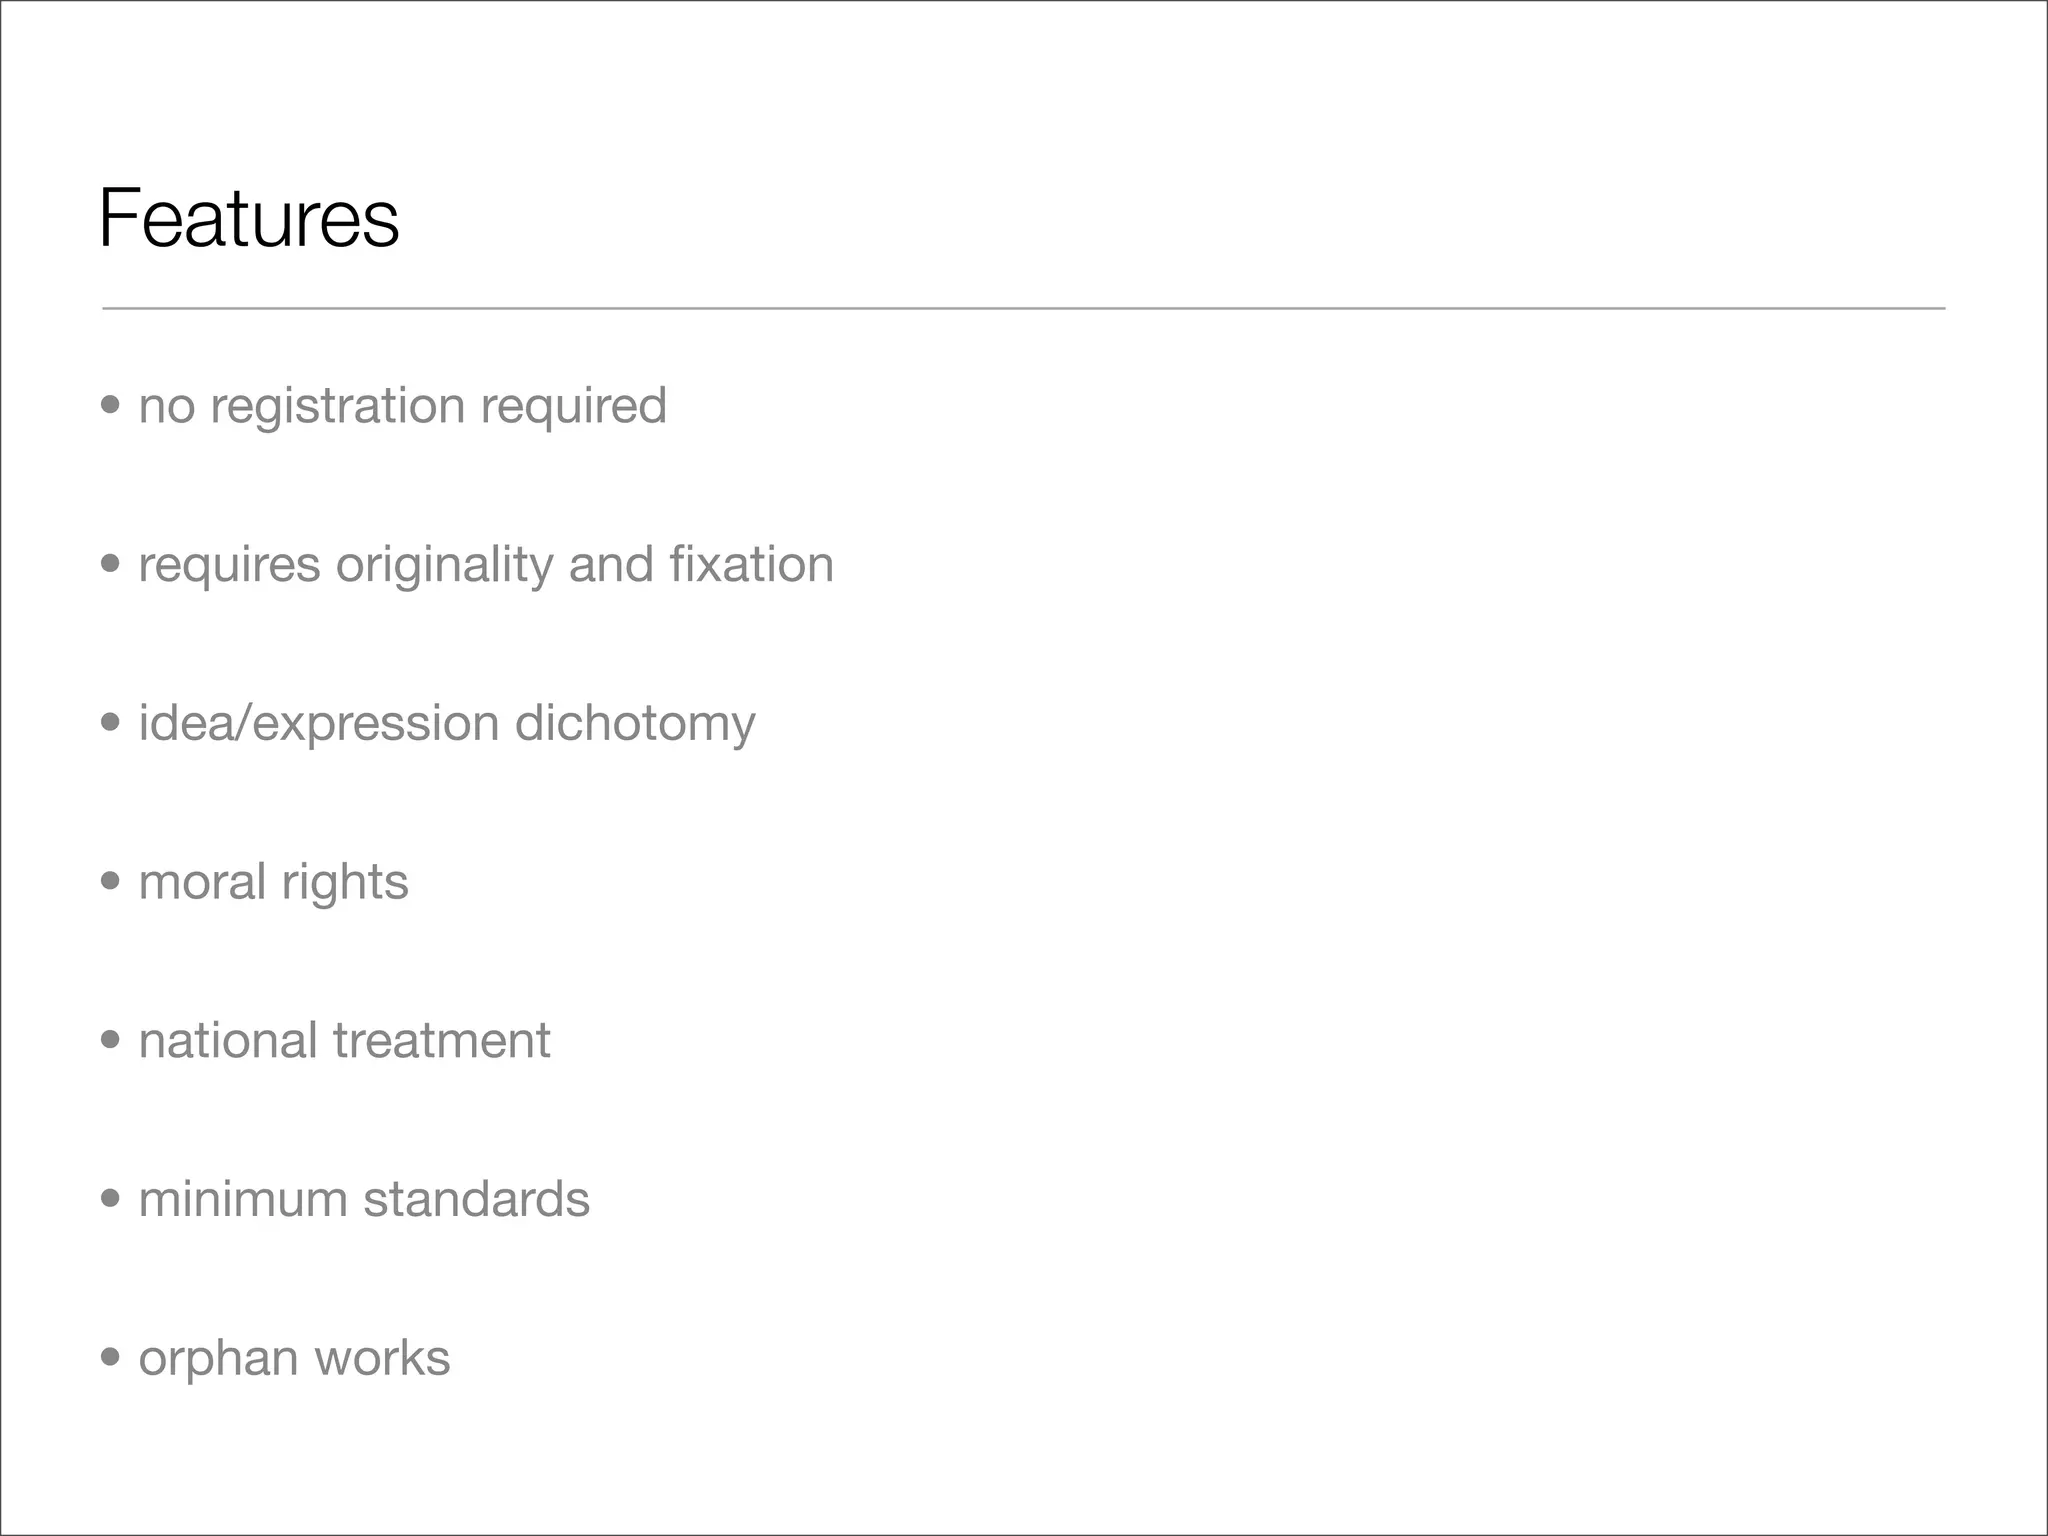Click bullet dot before "requires originality and fixation"

pyautogui.click(x=111, y=564)
